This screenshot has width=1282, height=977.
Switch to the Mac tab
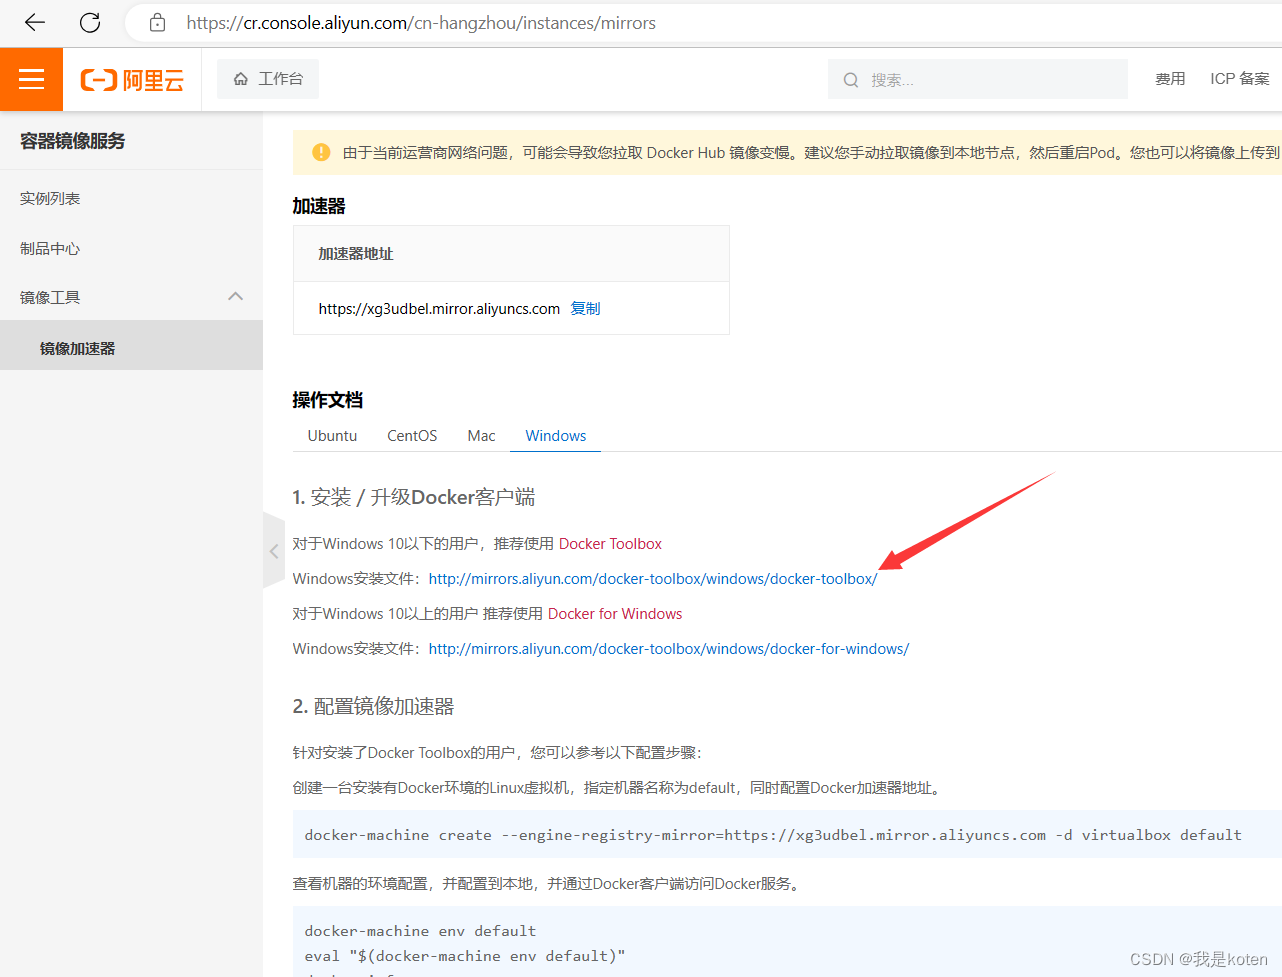click(481, 435)
